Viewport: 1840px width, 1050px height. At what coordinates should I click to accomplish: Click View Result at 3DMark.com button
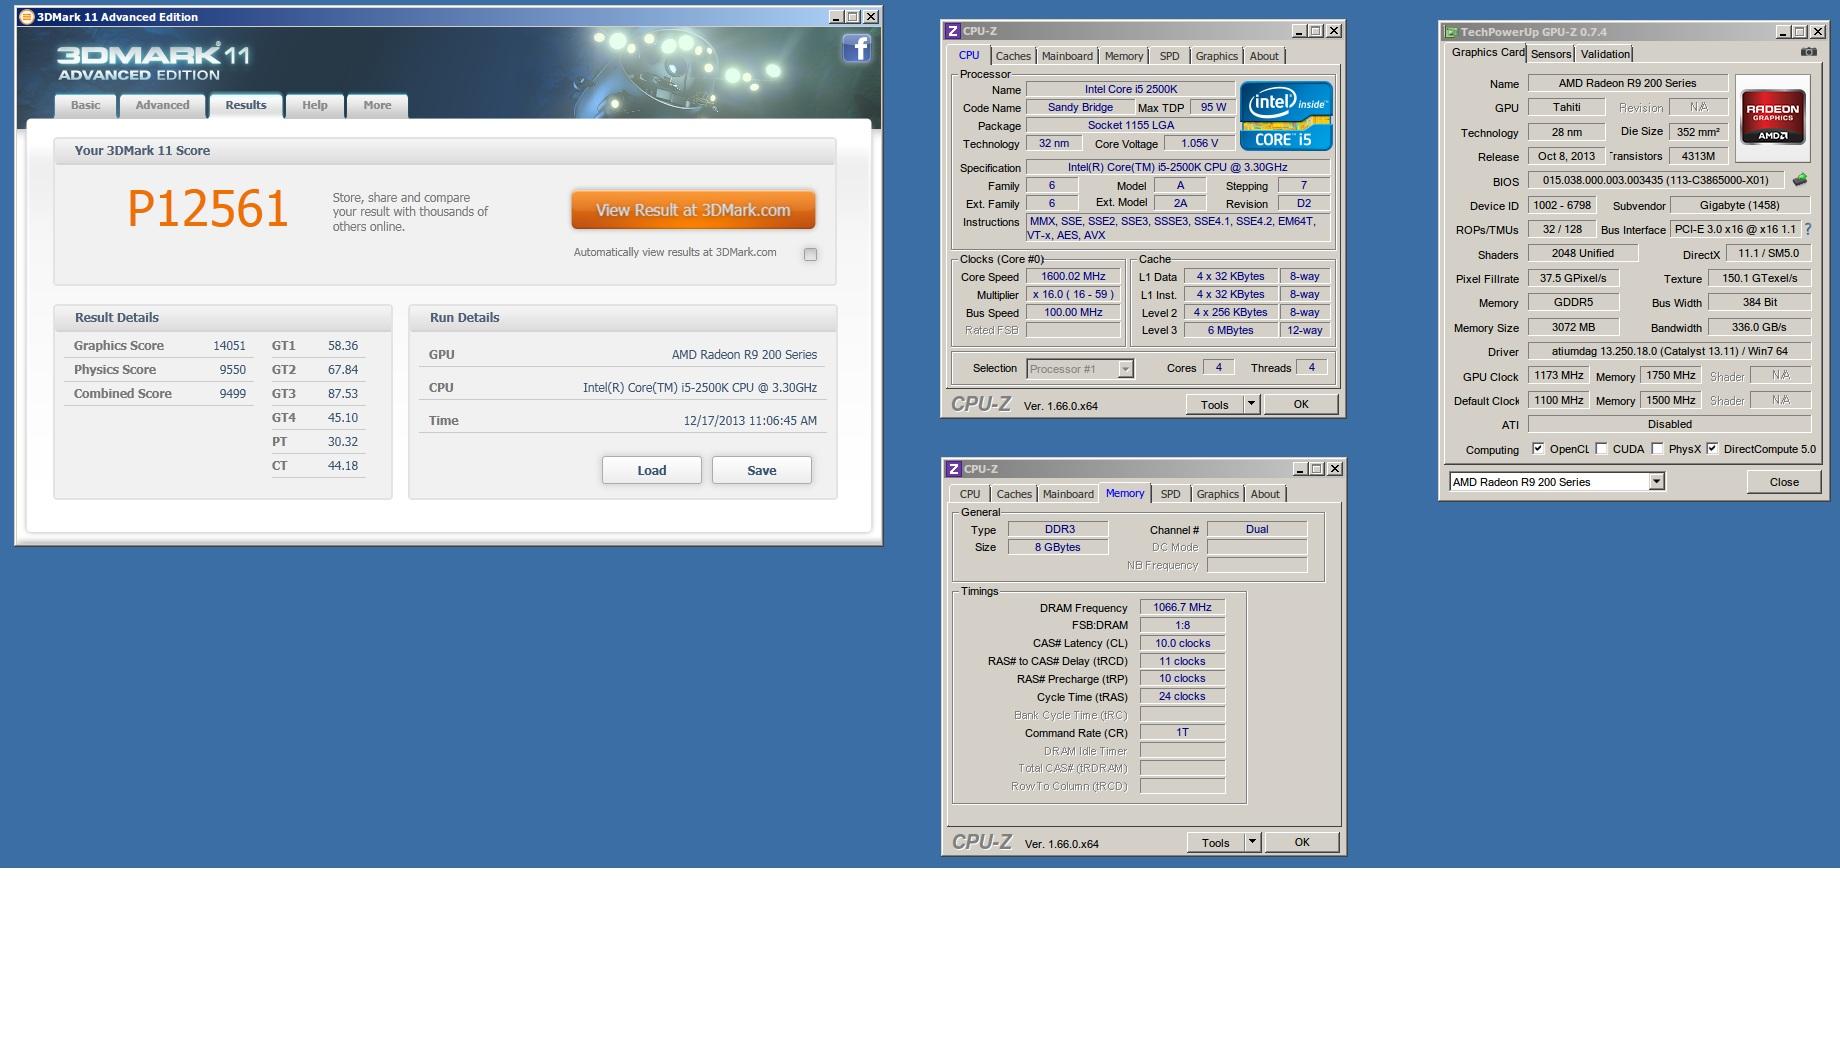693,210
